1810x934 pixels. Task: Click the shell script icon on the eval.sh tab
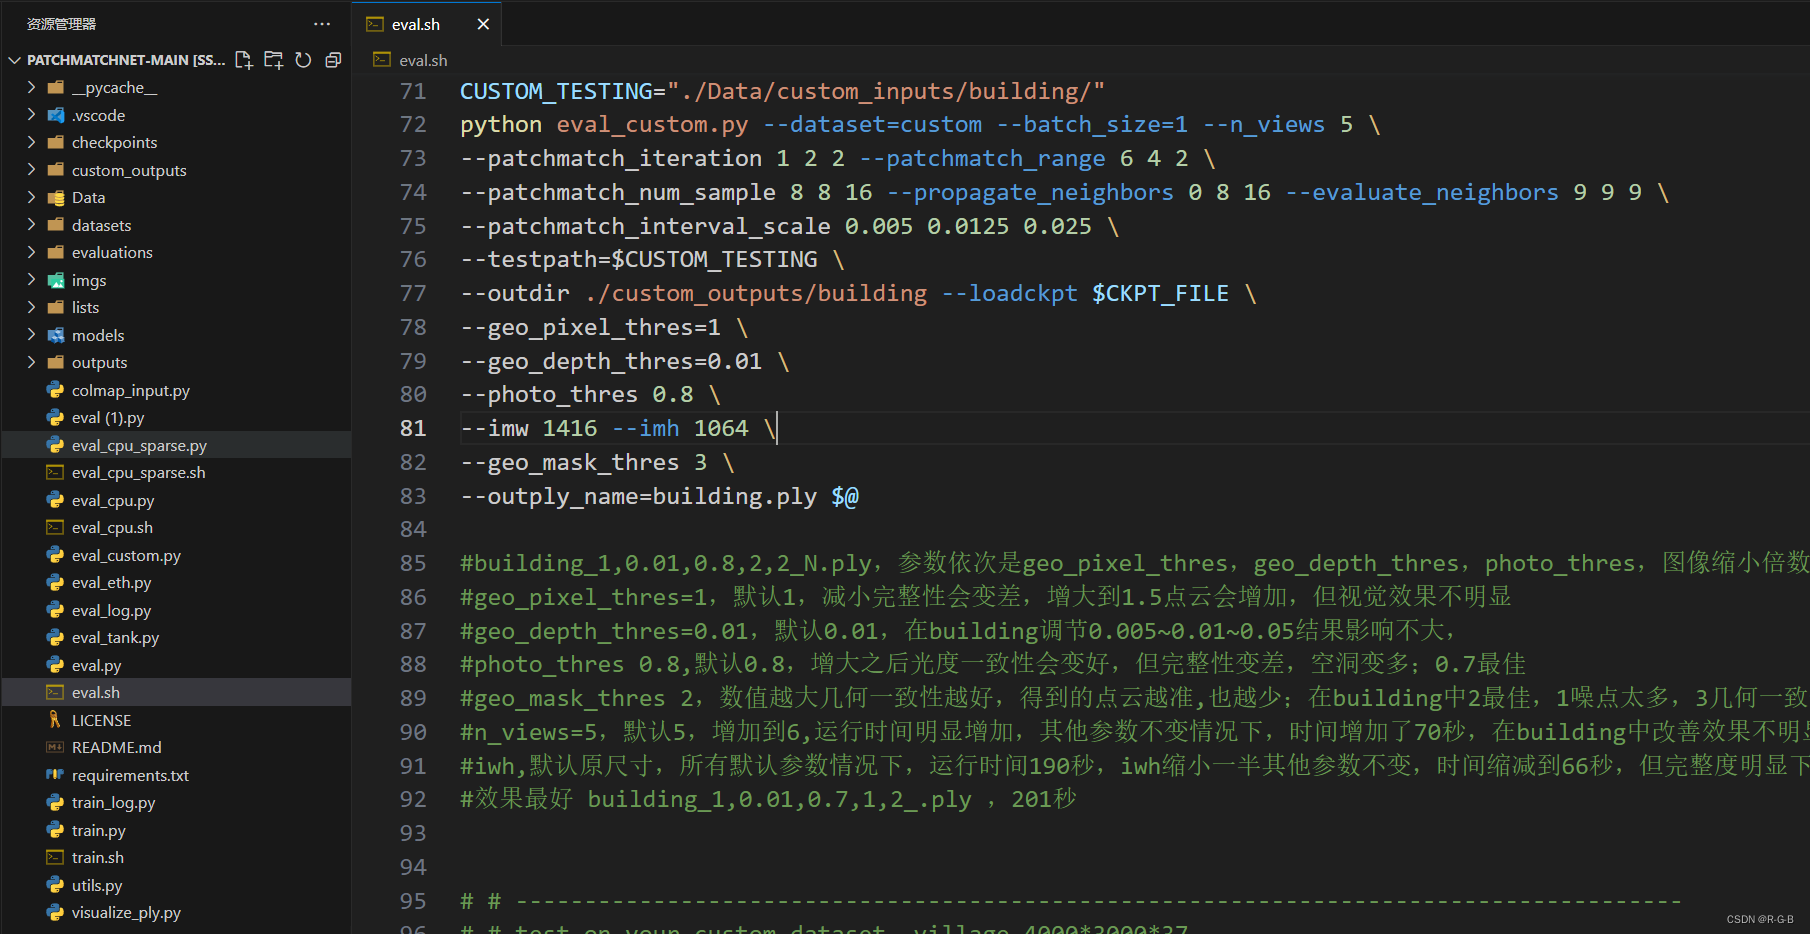pos(375,23)
